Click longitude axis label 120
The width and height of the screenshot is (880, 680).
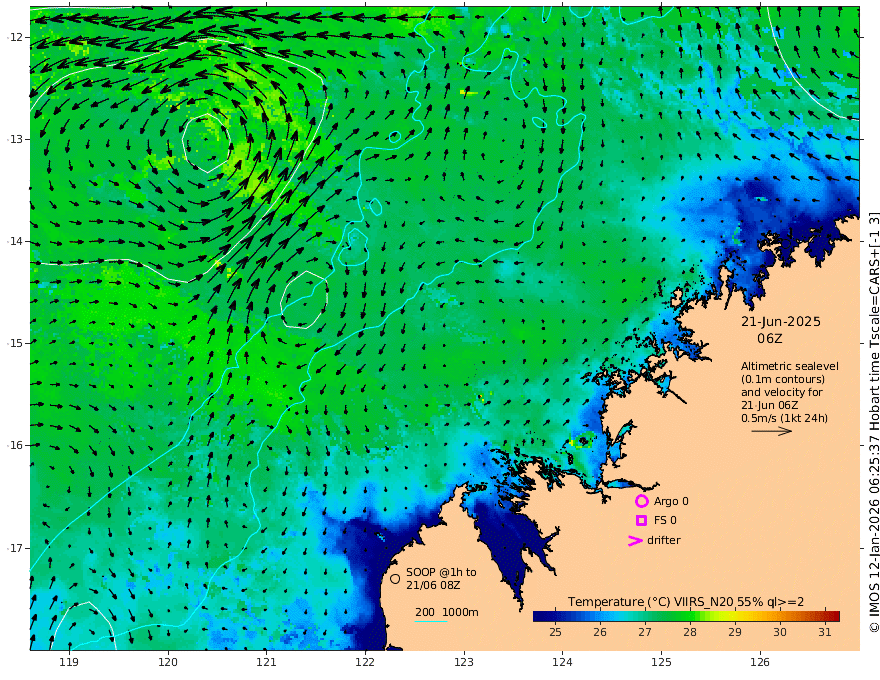click(x=168, y=662)
